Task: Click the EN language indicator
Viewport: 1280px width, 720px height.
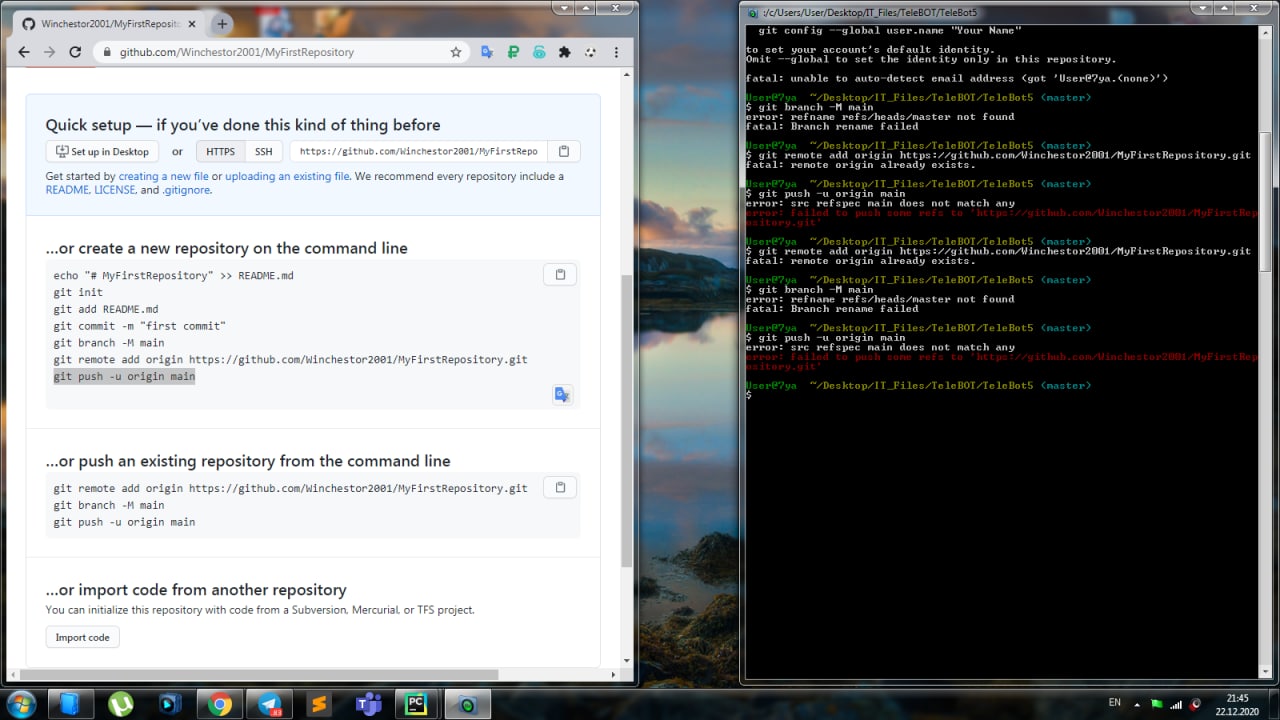Action: 1115,704
